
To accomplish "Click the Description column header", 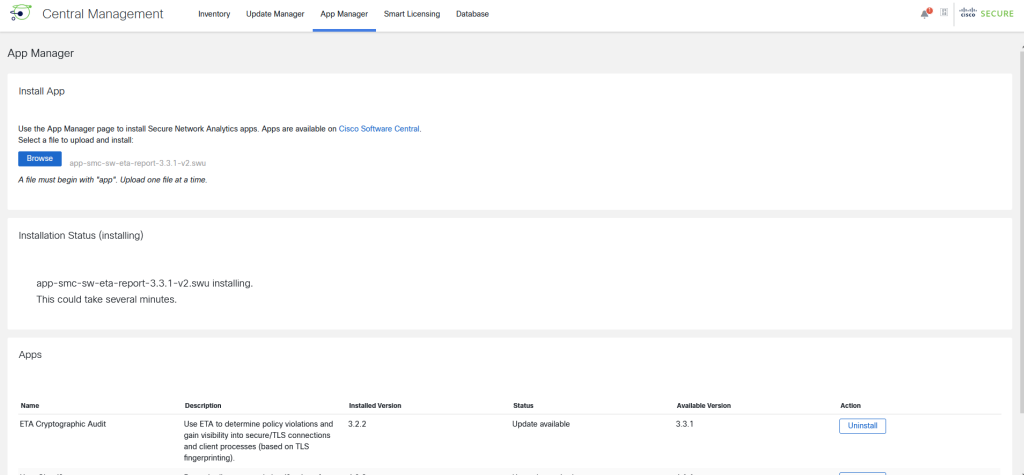I will pyautogui.click(x=202, y=406).
